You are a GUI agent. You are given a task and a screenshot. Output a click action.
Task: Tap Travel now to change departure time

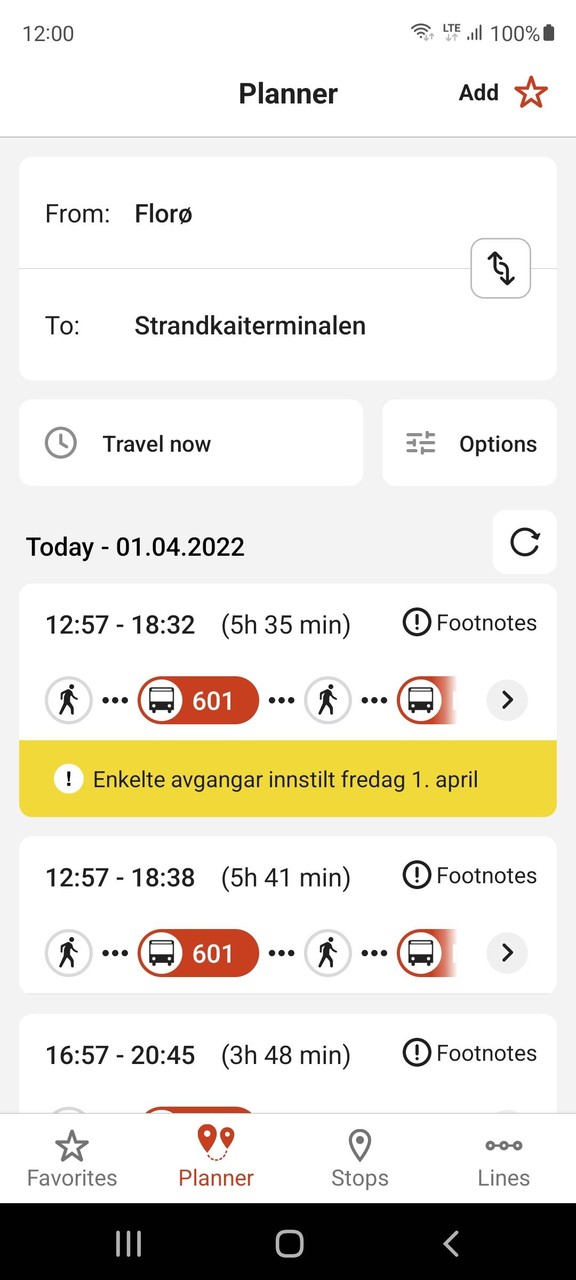(157, 443)
